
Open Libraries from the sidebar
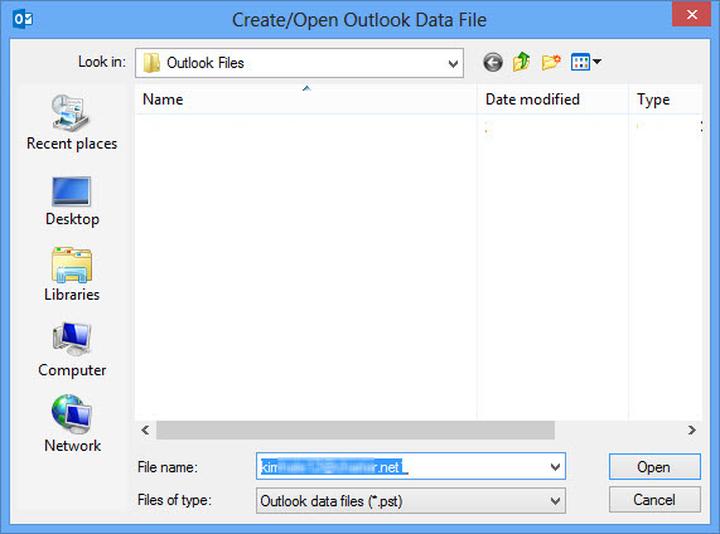tap(71, 275)
